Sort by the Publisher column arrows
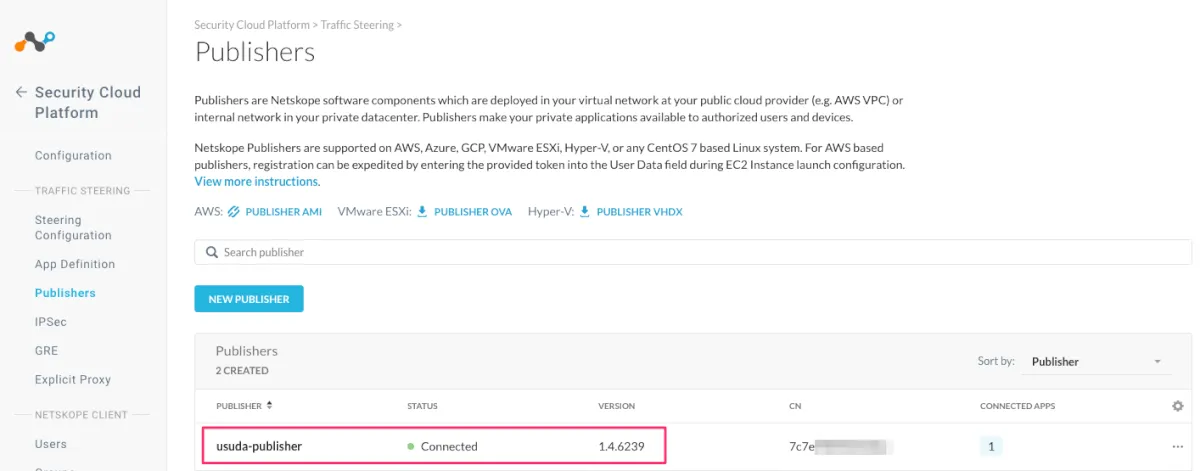This screenshot has width=1200, height=471. click(x=269, y=406)
